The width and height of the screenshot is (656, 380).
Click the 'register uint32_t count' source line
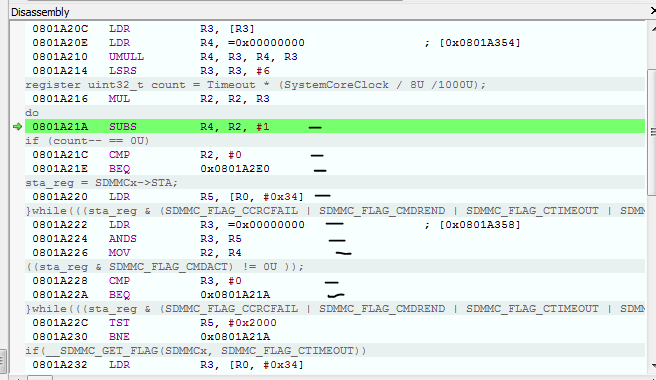pos(335,85)
